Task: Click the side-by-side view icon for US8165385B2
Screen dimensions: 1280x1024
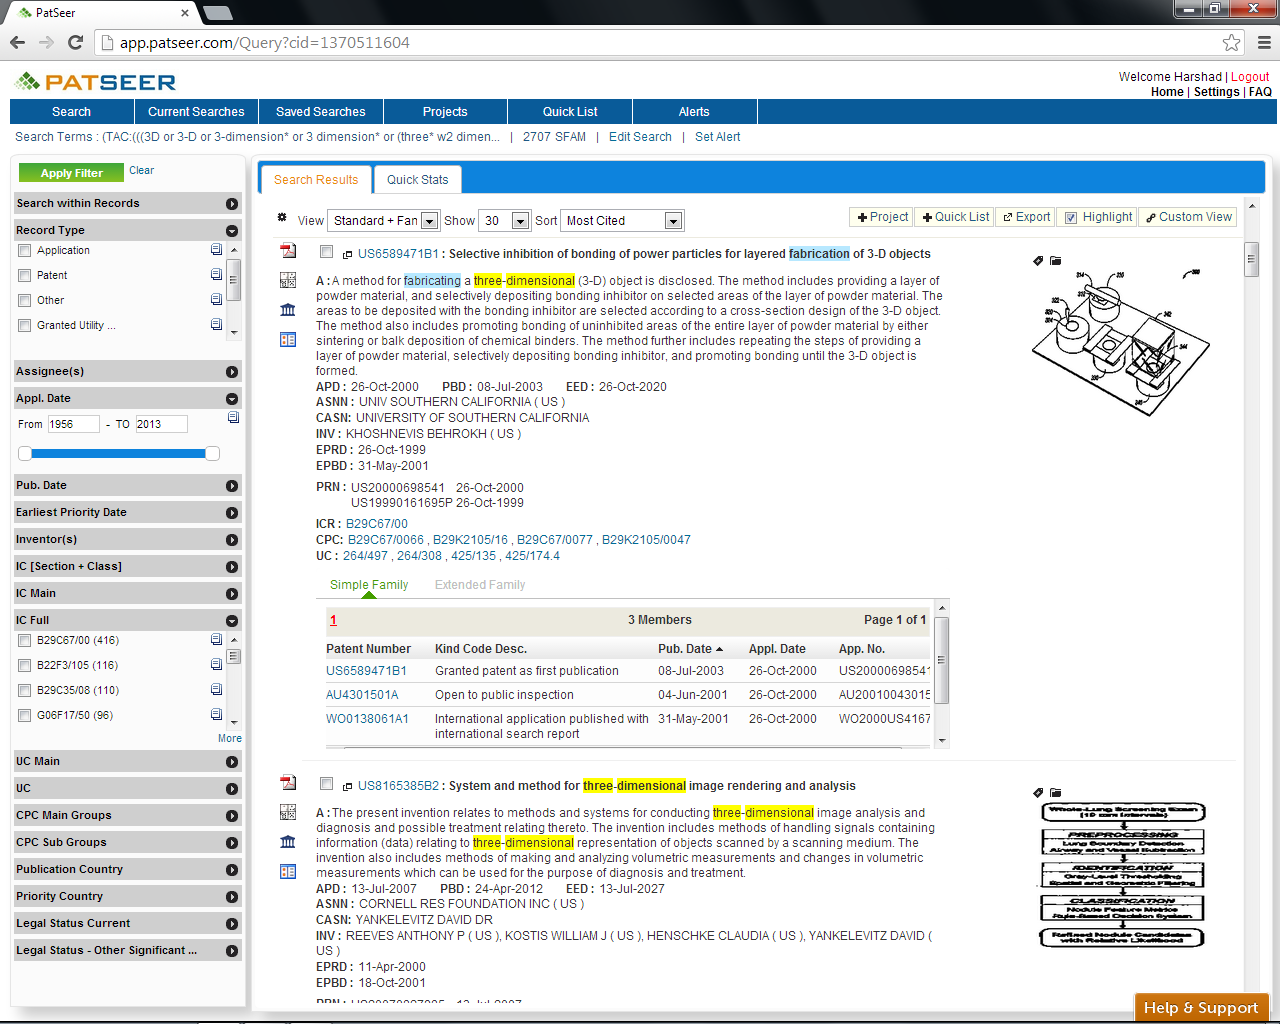Action: (x=288, y=872)
